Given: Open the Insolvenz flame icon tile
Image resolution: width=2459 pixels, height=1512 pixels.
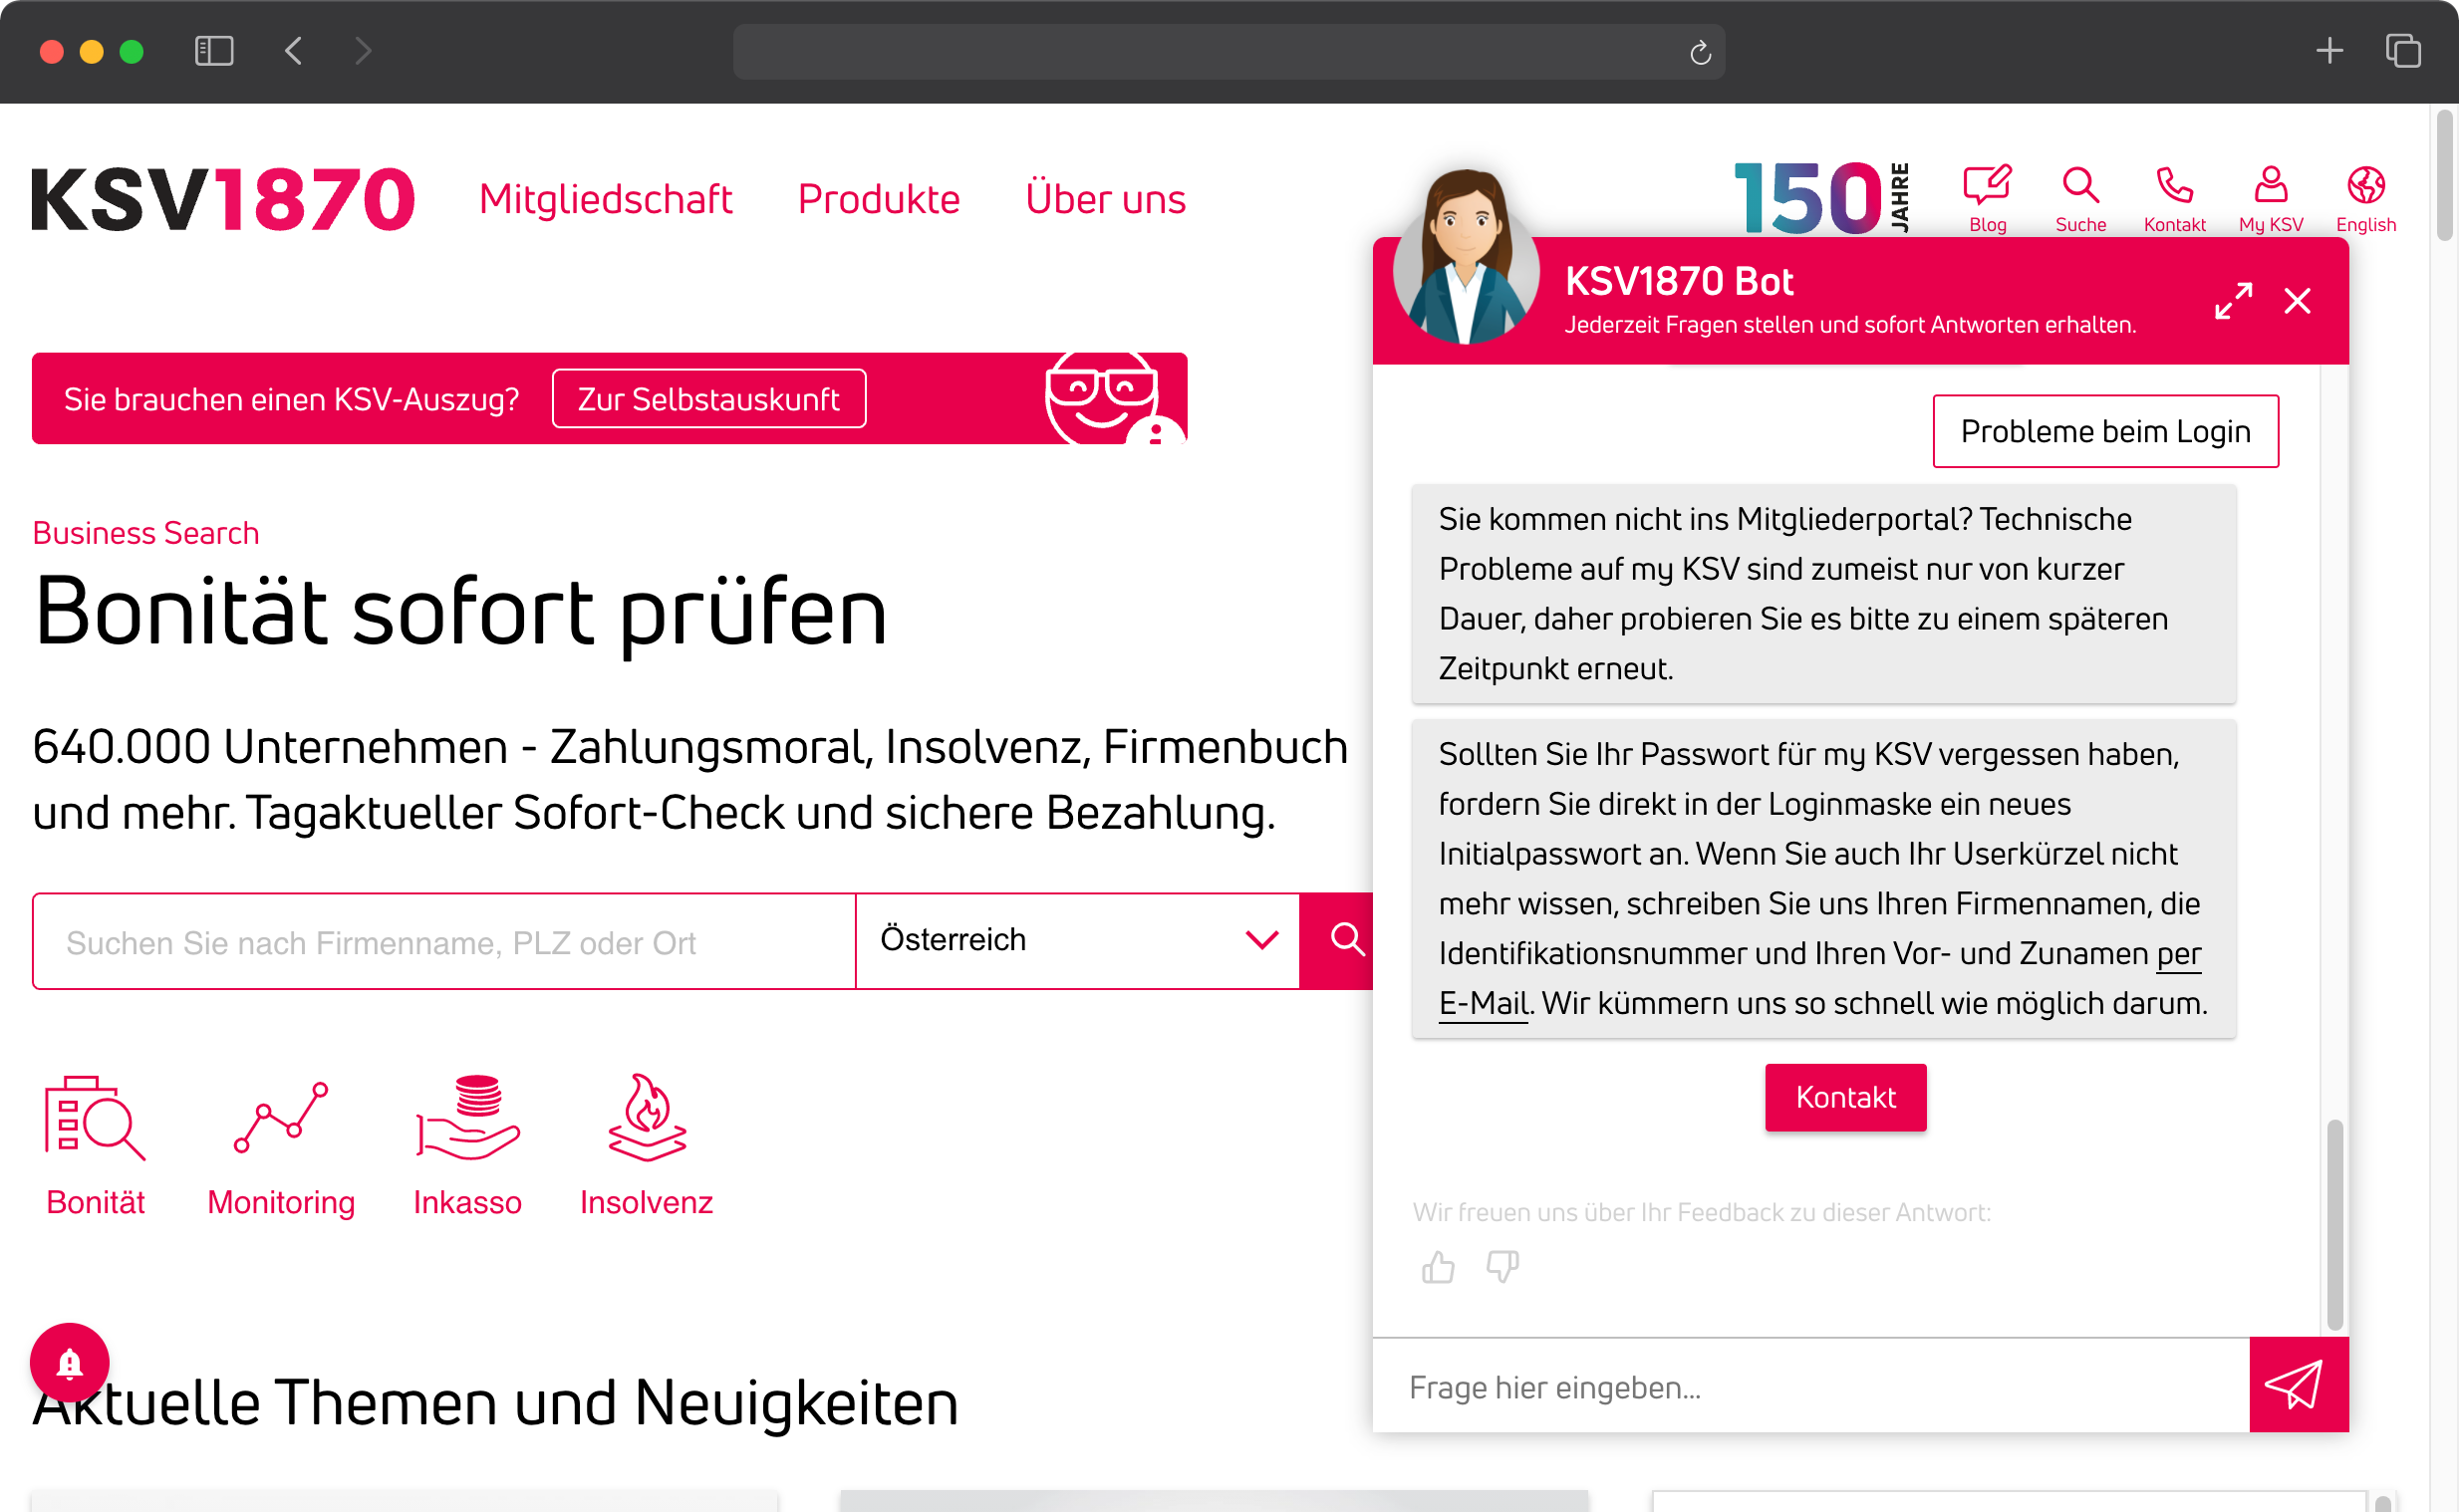Looking at the screenshot, I should pyautogui.click(x=646, y=1145).
